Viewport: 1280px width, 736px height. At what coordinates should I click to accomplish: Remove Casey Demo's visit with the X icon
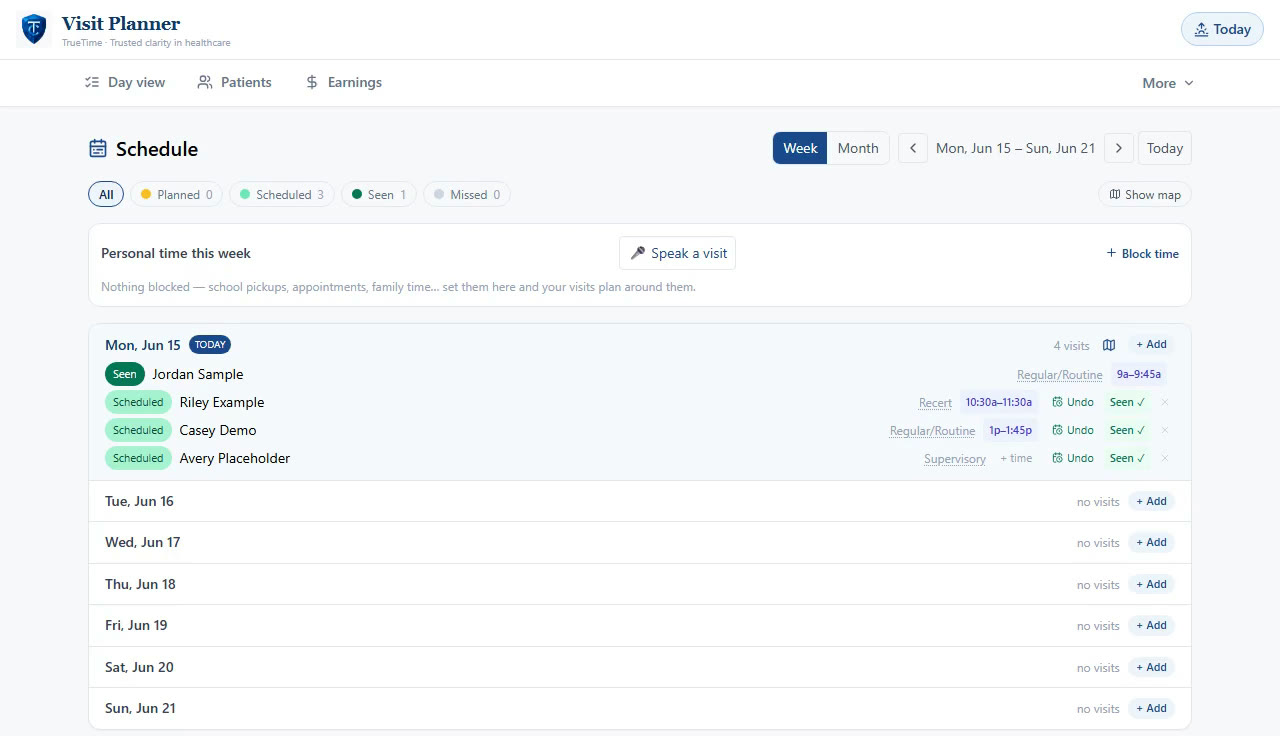(x=1164, y=430)
